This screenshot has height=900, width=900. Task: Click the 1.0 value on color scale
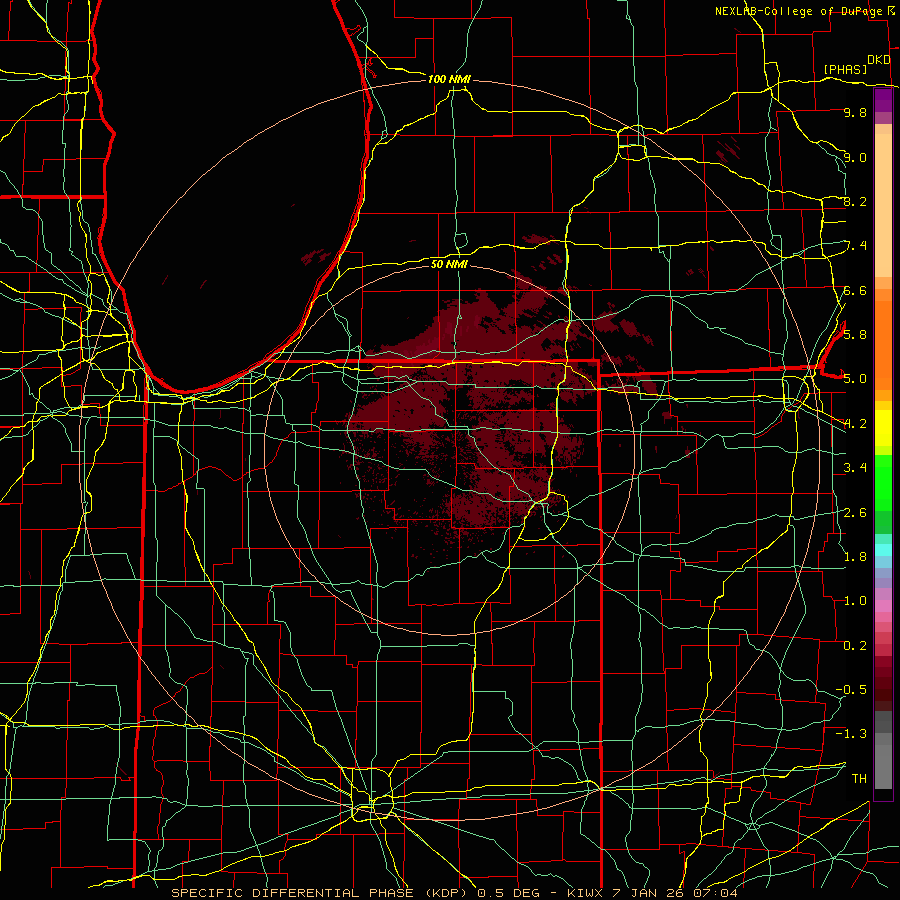click(x=855, y=601)
